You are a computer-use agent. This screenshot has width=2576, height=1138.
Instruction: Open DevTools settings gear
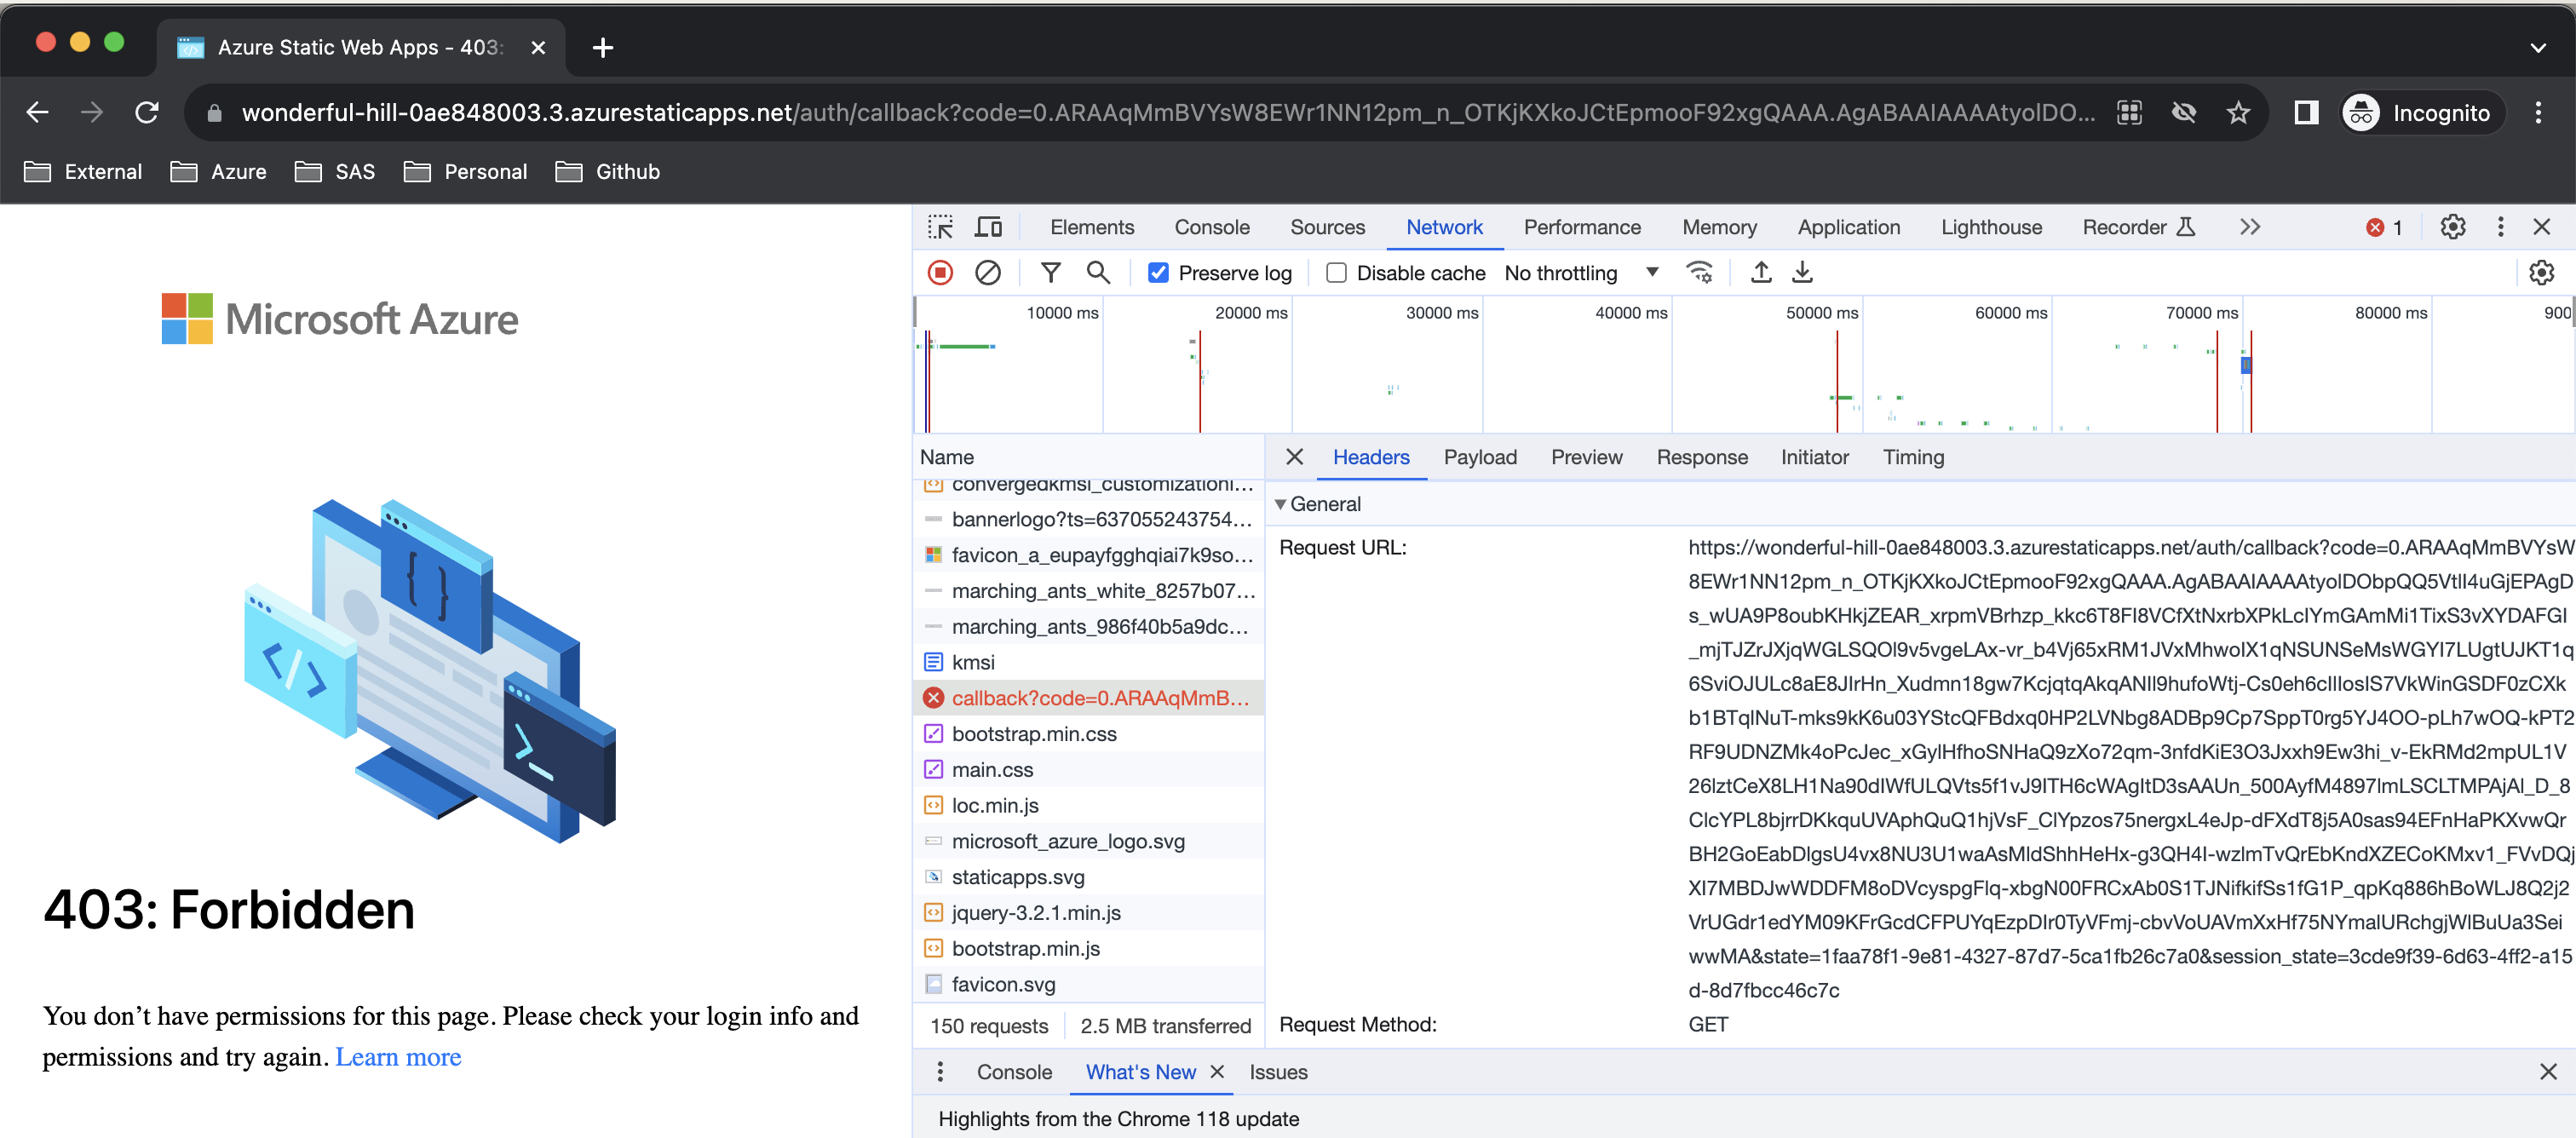coord(2452,227)
